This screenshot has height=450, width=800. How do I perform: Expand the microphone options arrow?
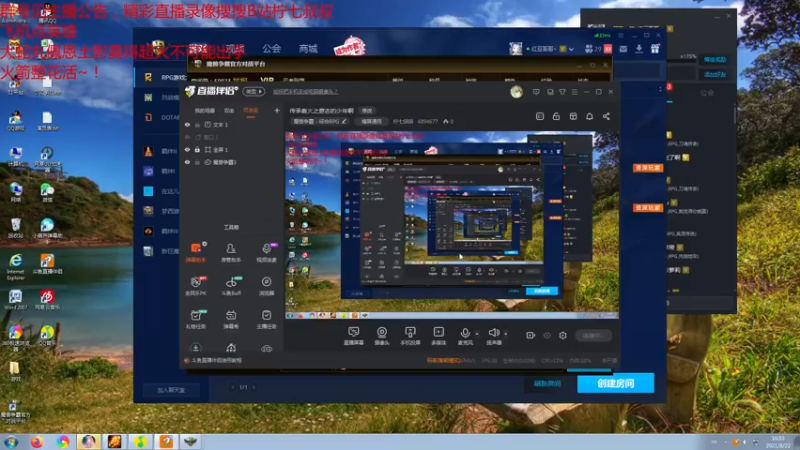point(478,334)
